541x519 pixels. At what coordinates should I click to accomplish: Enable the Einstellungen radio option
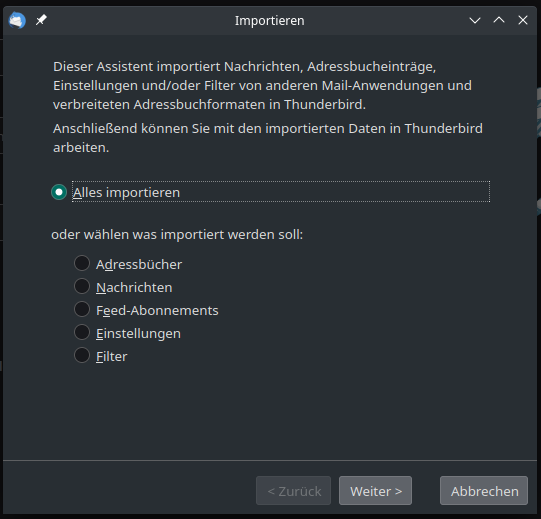click(x=82, y=332)
